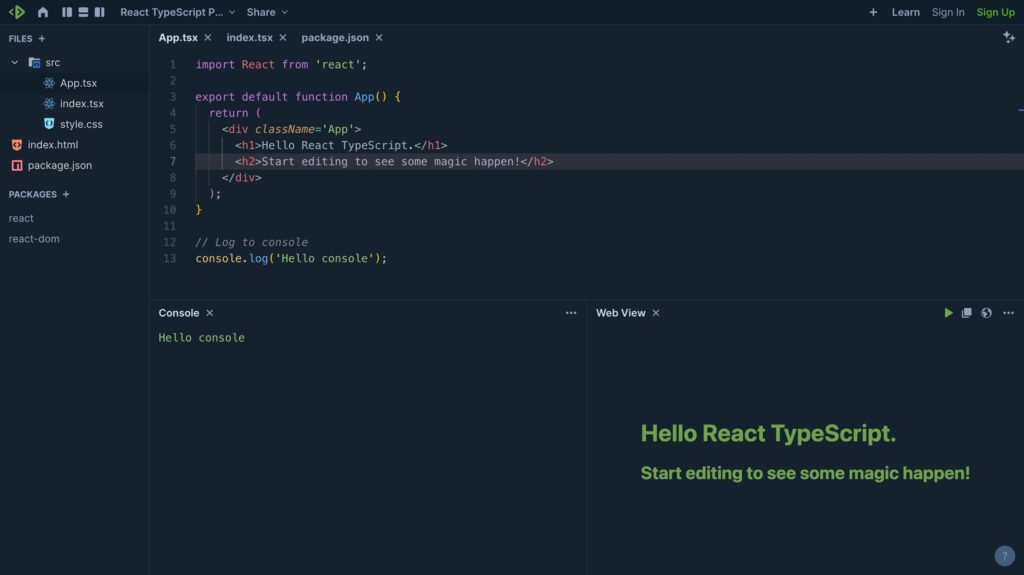
Task: Click the plus icon next to Learn
Action: point(873,12)
